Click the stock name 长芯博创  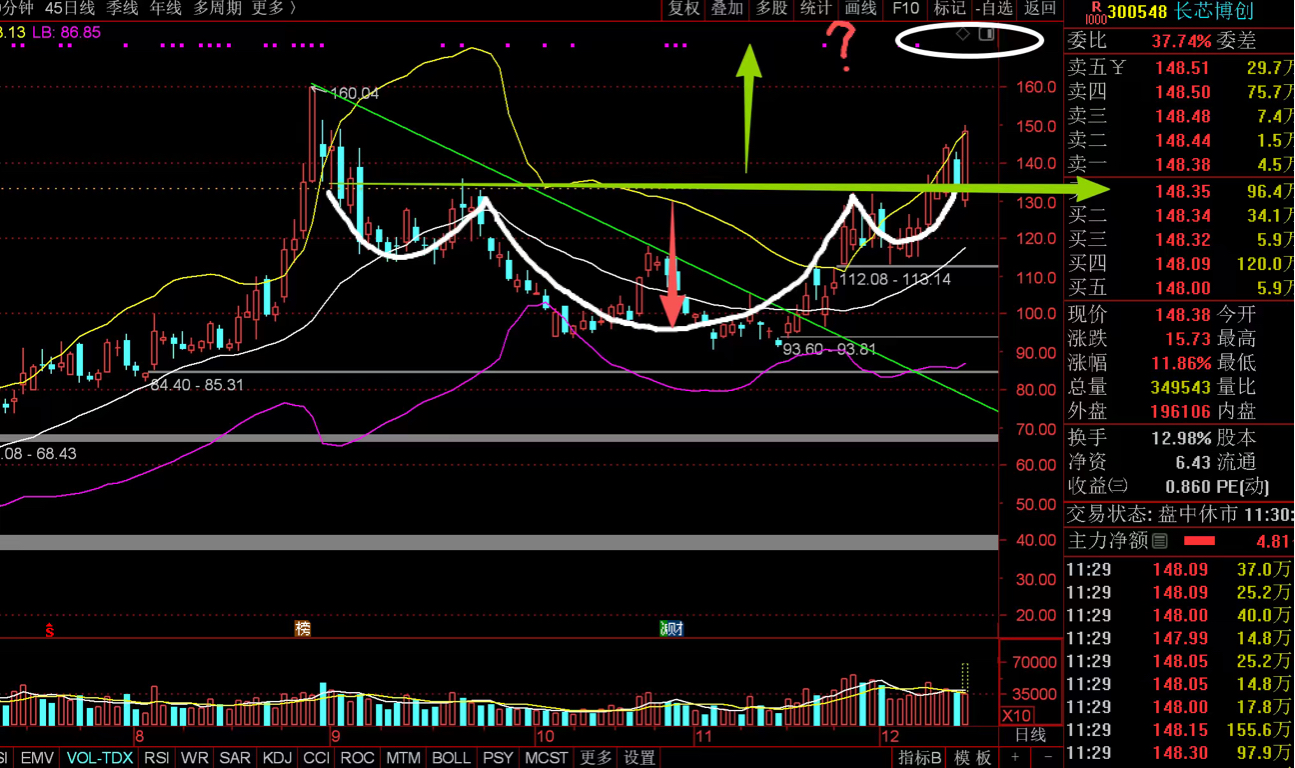(1213, 12)
